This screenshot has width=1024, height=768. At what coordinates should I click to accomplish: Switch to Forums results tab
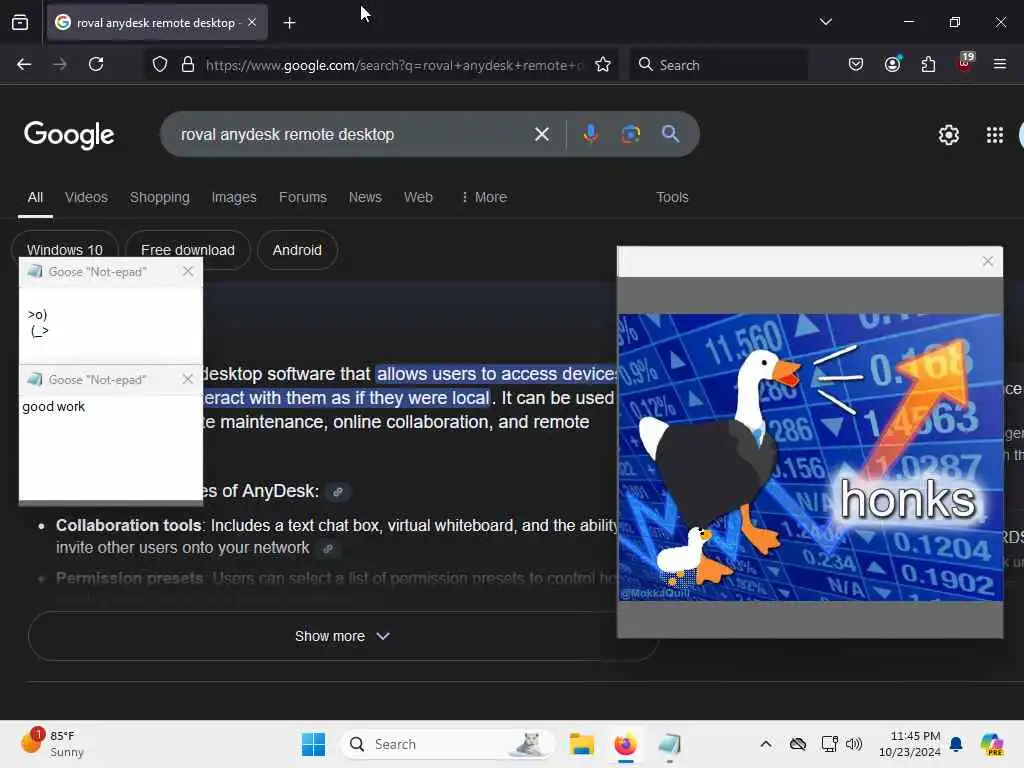click(302, 197)
